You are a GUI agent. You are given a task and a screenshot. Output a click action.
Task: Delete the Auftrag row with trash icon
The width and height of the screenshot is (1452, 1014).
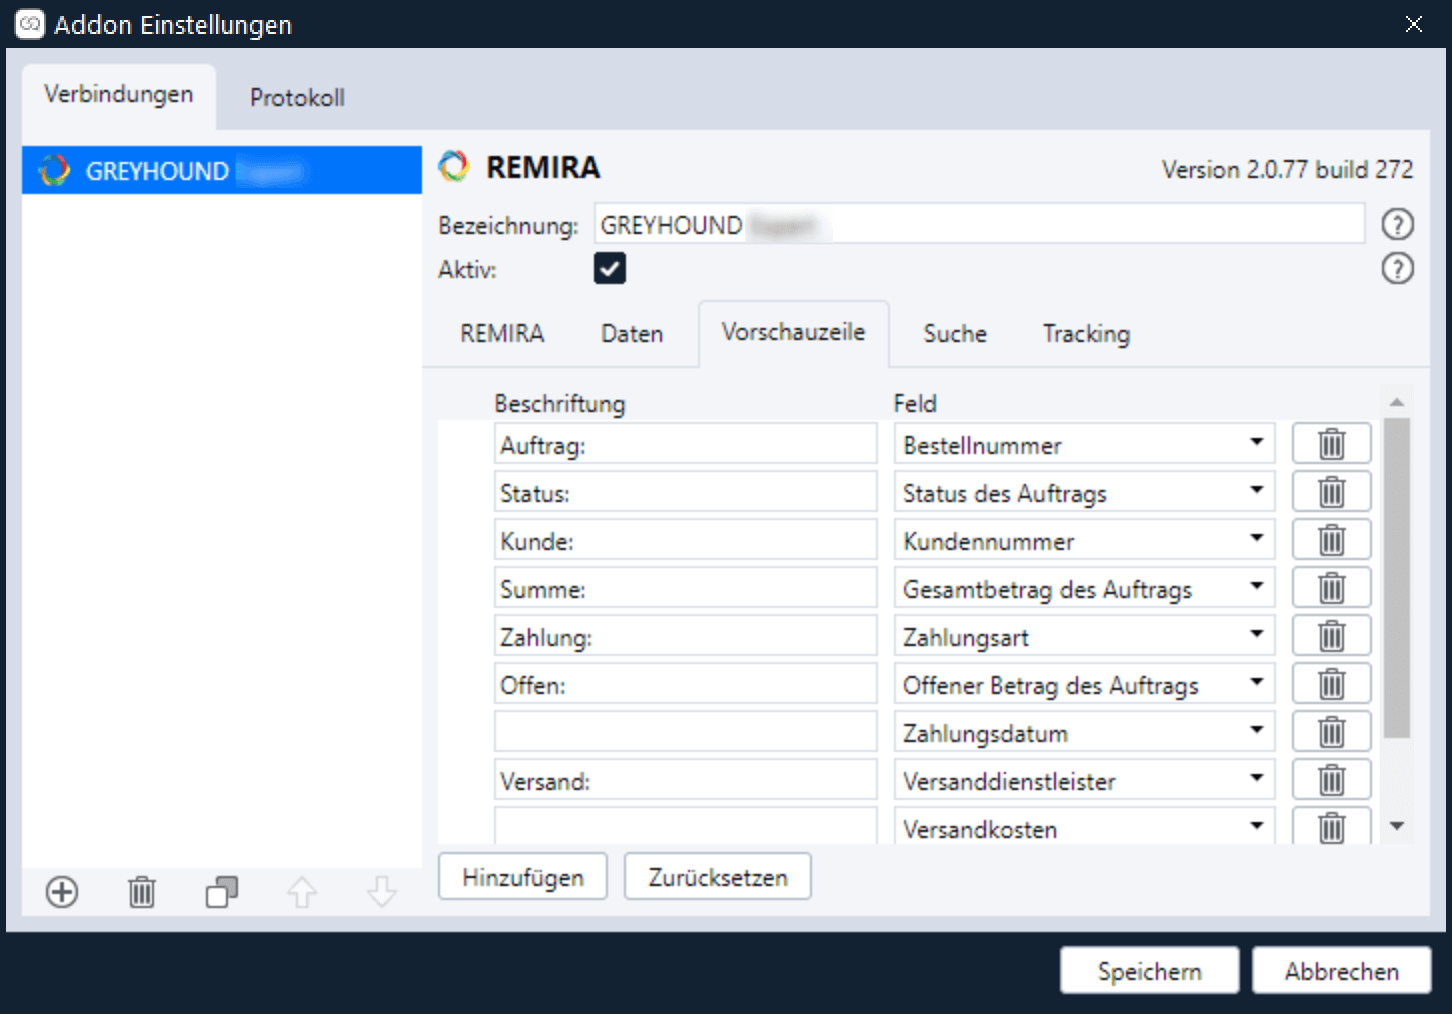(x=1331, y=443)
